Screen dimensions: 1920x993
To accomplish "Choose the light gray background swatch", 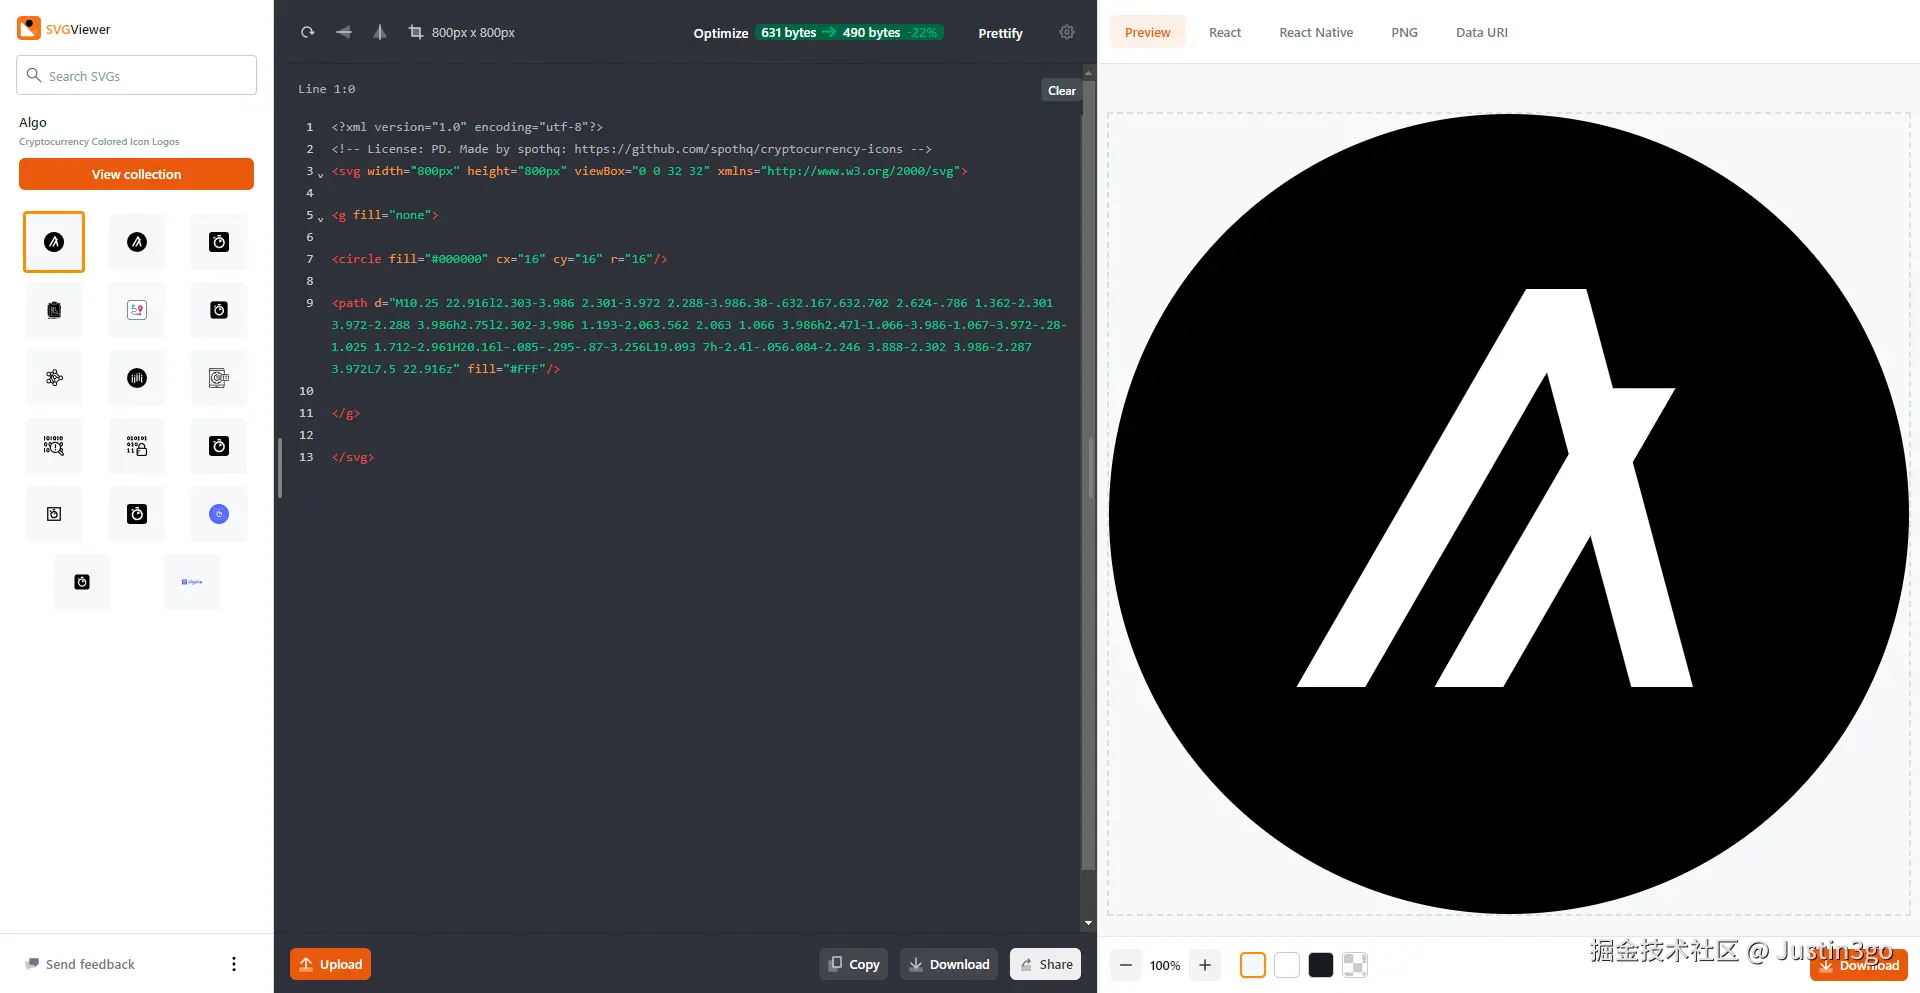I will [x=1253, y=965].
